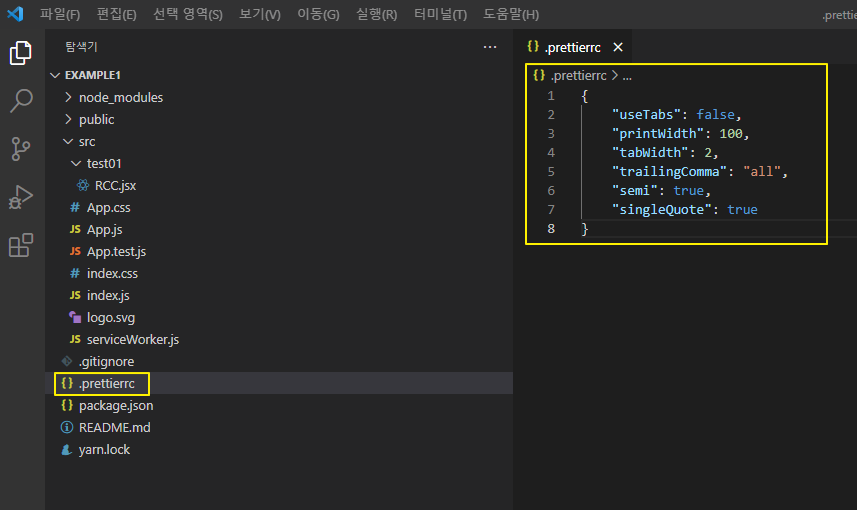The height and width of the screenshot is (510, 857).
Task: Open serviceWorker.js file
Action: 279,339
